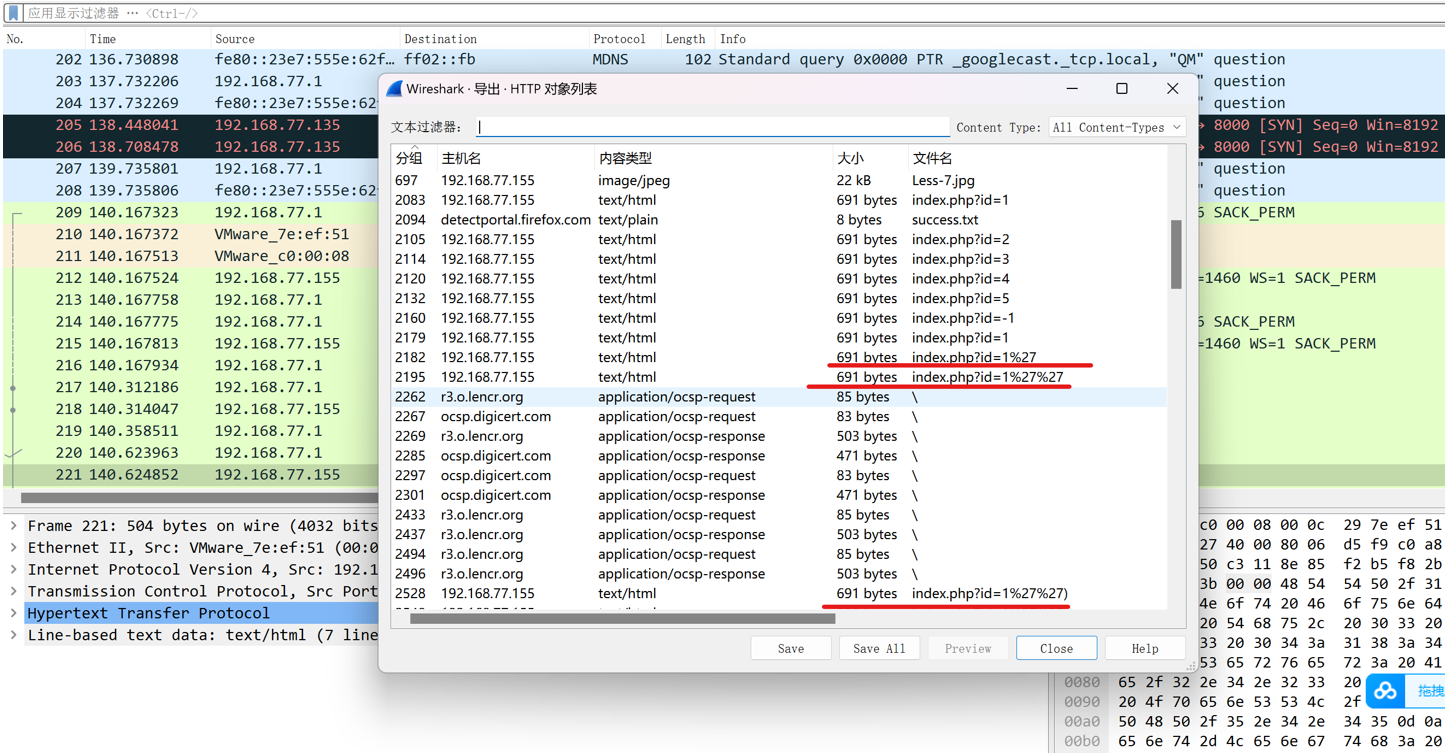Click the Help button
This screenshot has width=1450, height=753.
(1145, 648)
